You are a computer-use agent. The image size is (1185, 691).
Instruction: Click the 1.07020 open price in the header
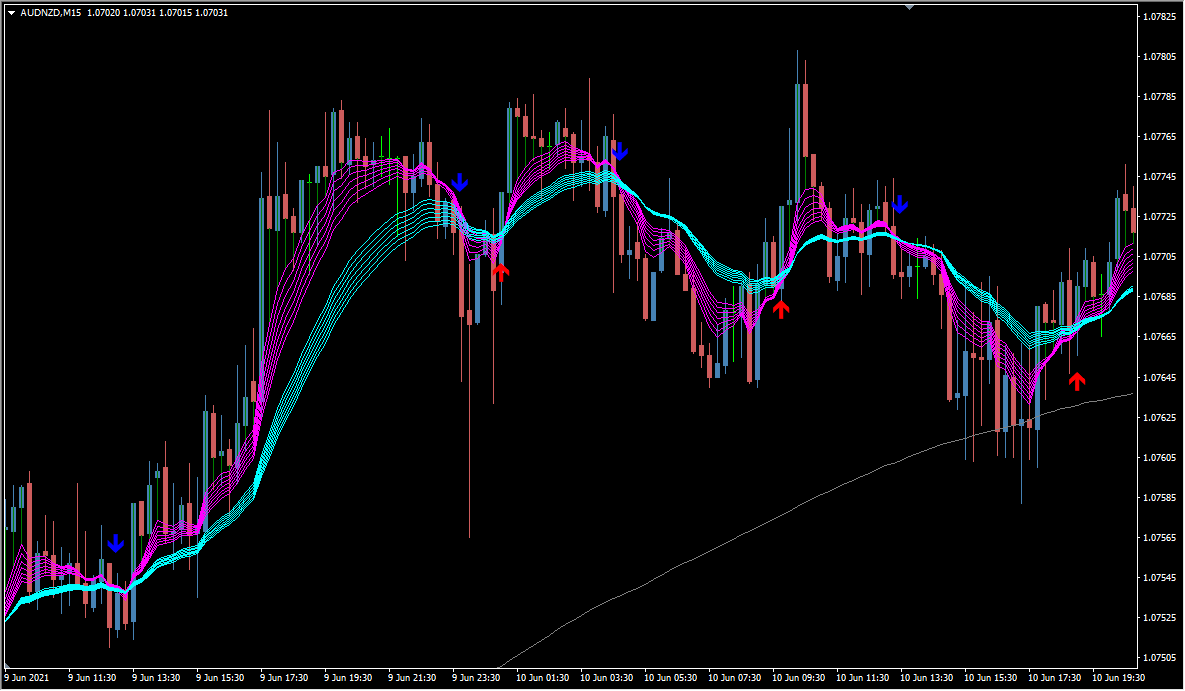[x=103, y=13]
